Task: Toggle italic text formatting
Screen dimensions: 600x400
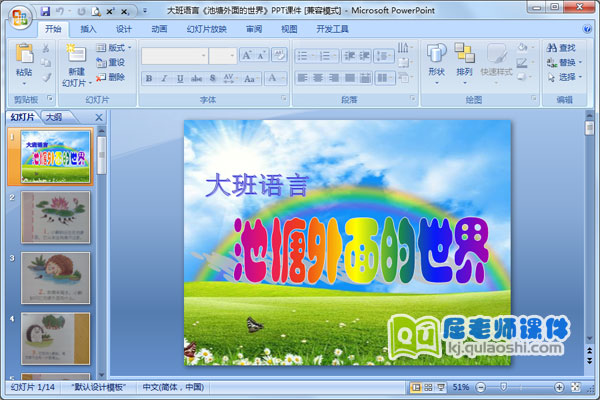Action: [165, 78]
